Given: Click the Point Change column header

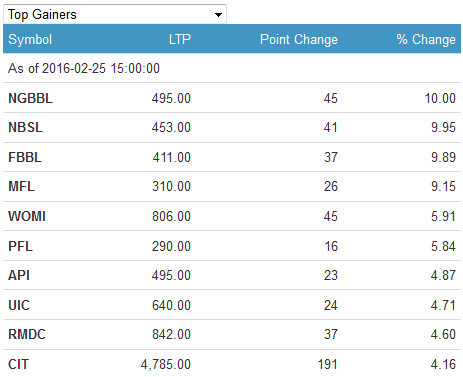Looking at the screenshot, I should (x=299, y=39).
